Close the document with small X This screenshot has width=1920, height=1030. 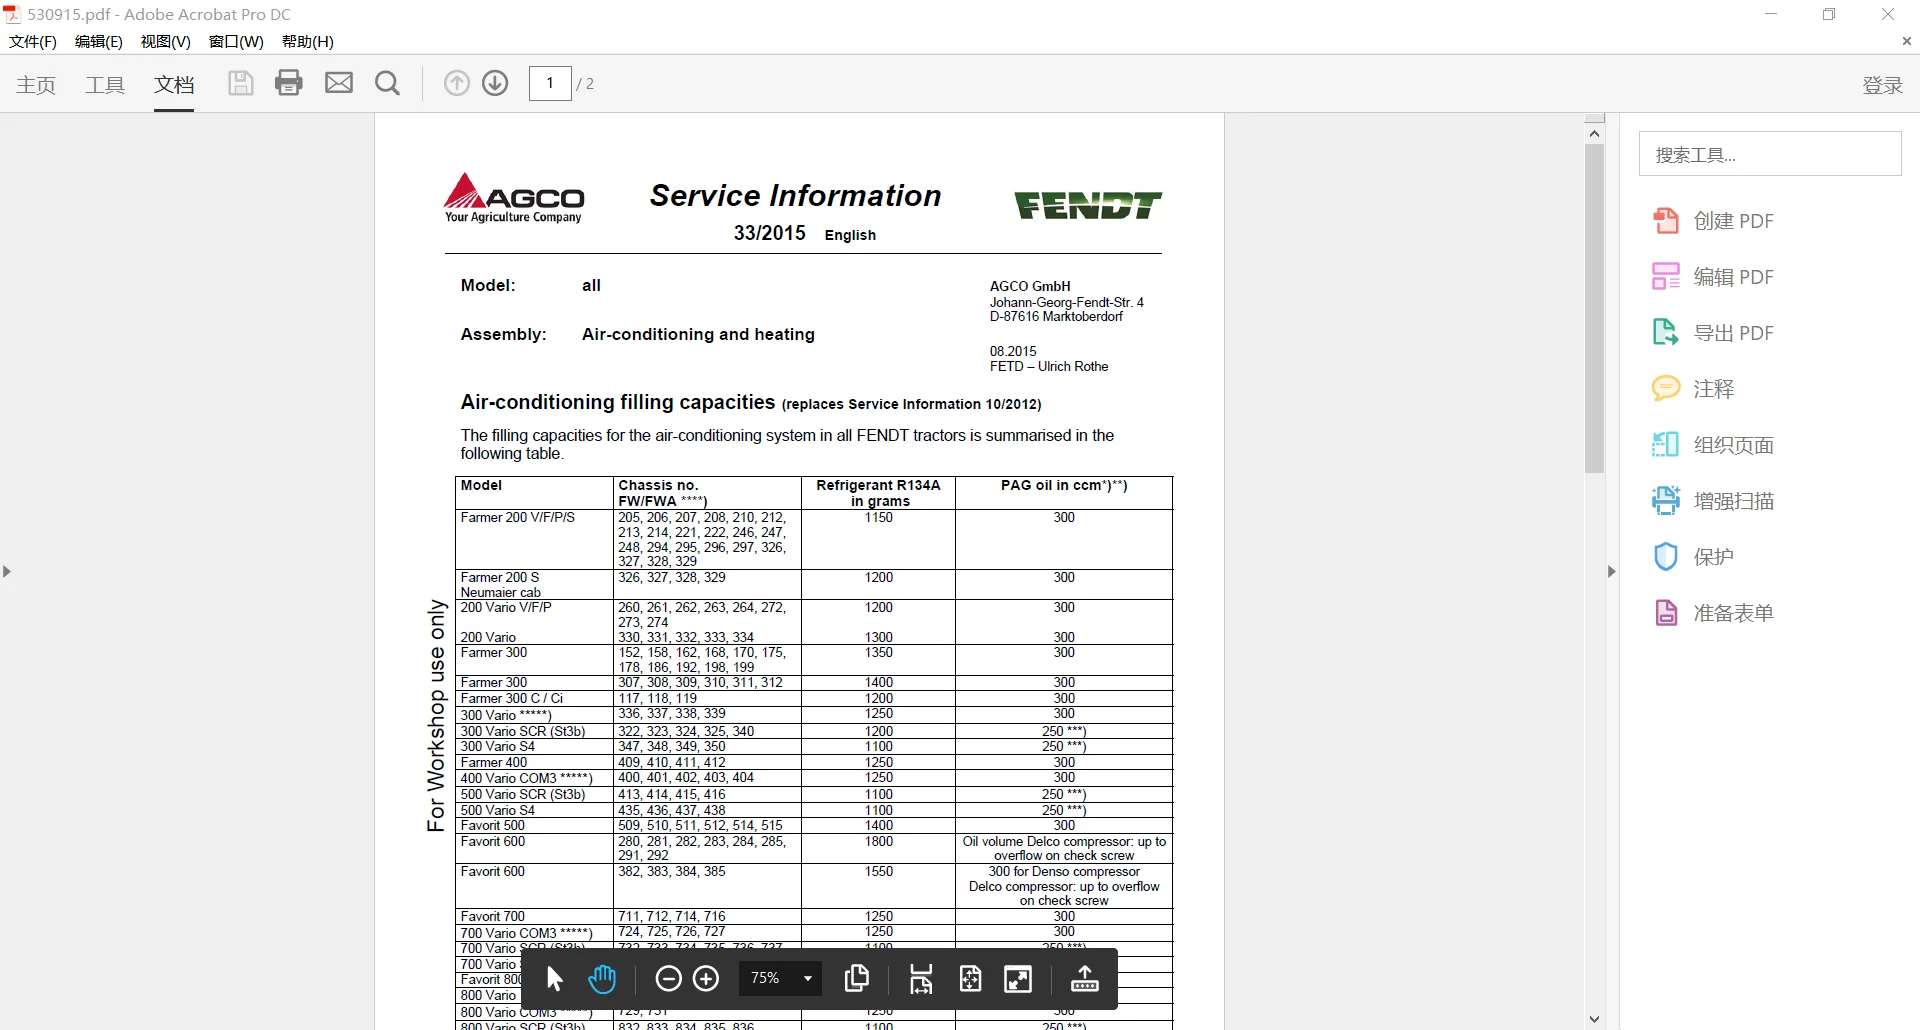[x=1906, y=41]
